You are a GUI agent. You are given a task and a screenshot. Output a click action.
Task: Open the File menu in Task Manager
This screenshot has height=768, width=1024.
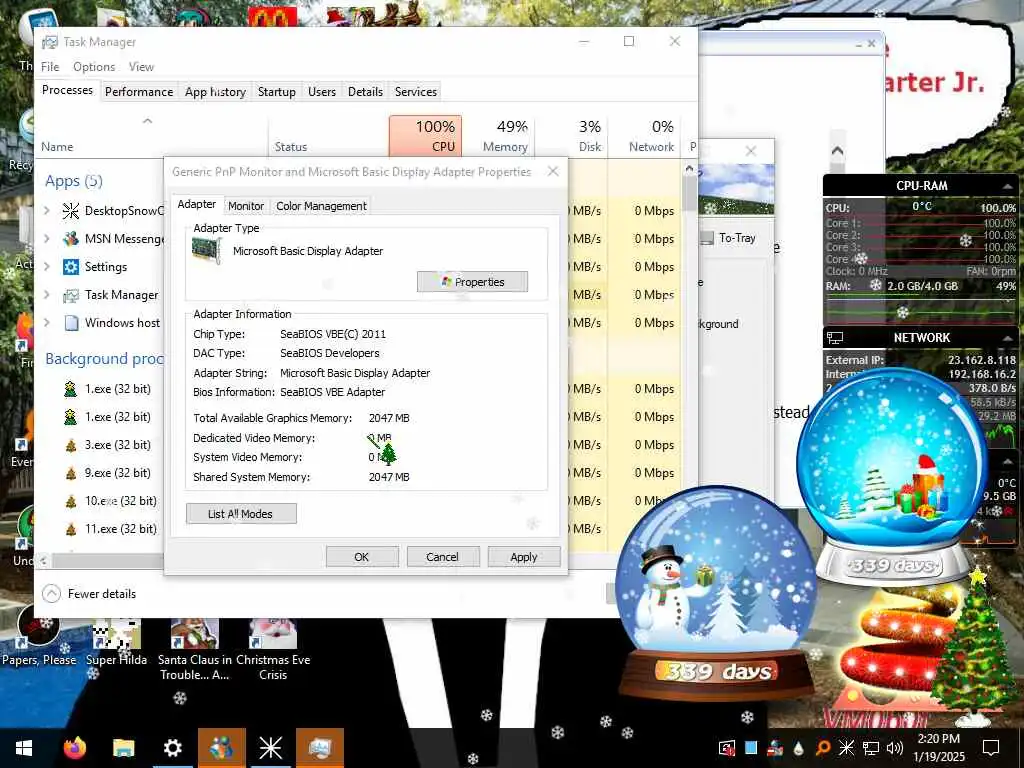50,67
